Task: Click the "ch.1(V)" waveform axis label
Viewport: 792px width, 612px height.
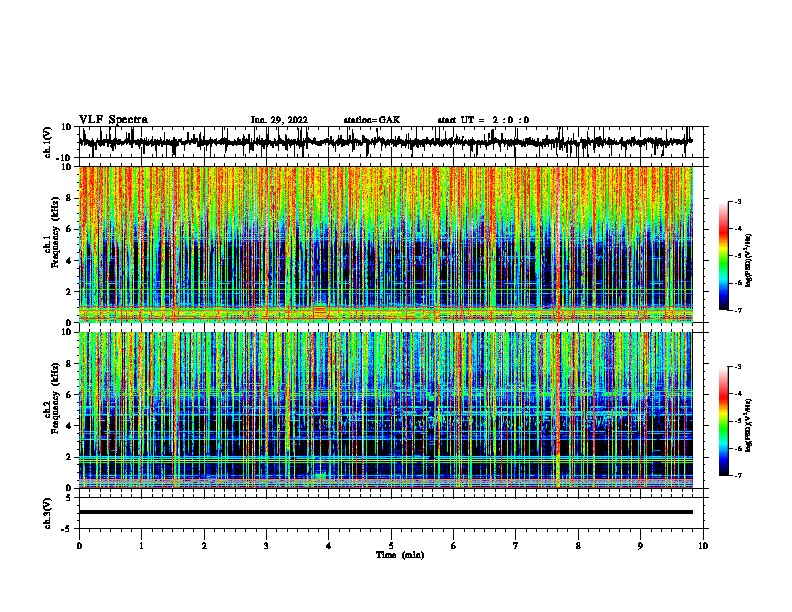Action: click(x=48, y=142)
